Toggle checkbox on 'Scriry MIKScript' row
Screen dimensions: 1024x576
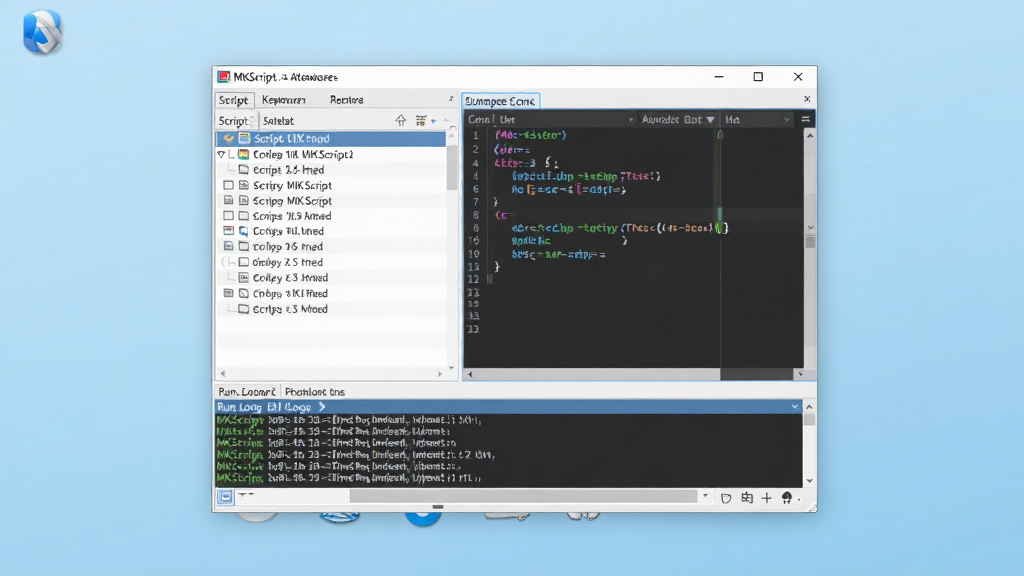228,185
